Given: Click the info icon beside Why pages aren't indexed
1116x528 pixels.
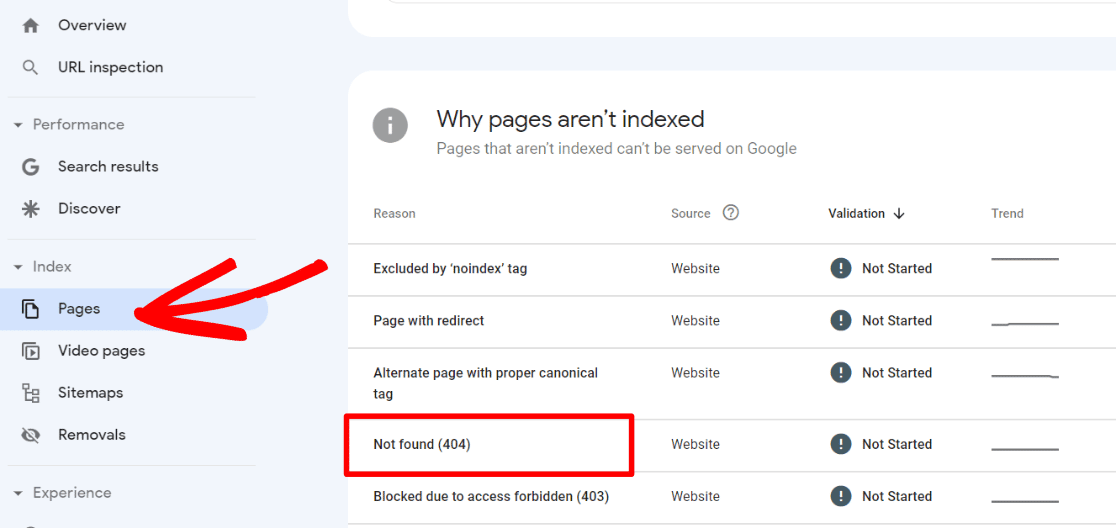Looking at the screenshot, I should click(390, 126).
